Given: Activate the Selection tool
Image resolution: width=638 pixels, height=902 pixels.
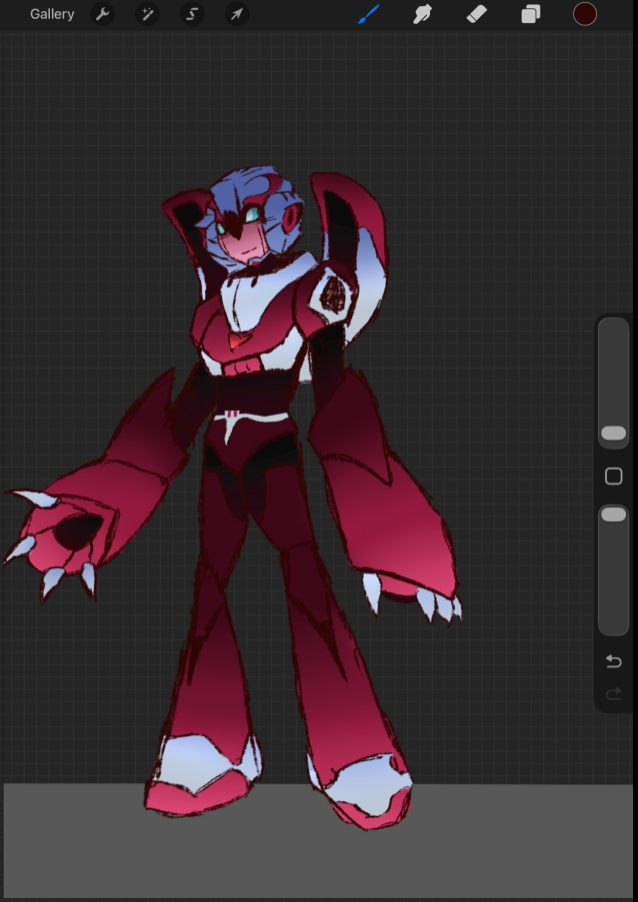Looking at the screenshot, I should coord(192,14).
